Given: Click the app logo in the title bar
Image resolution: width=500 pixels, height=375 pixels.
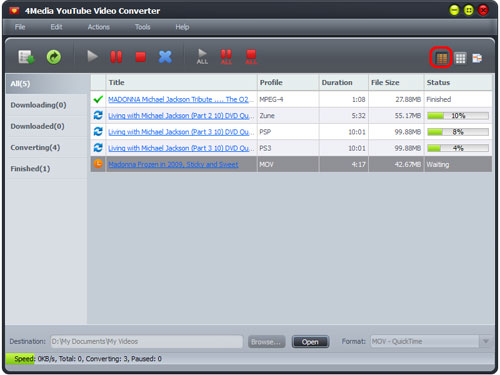Looking at the screenshot, I should (14, 11).
